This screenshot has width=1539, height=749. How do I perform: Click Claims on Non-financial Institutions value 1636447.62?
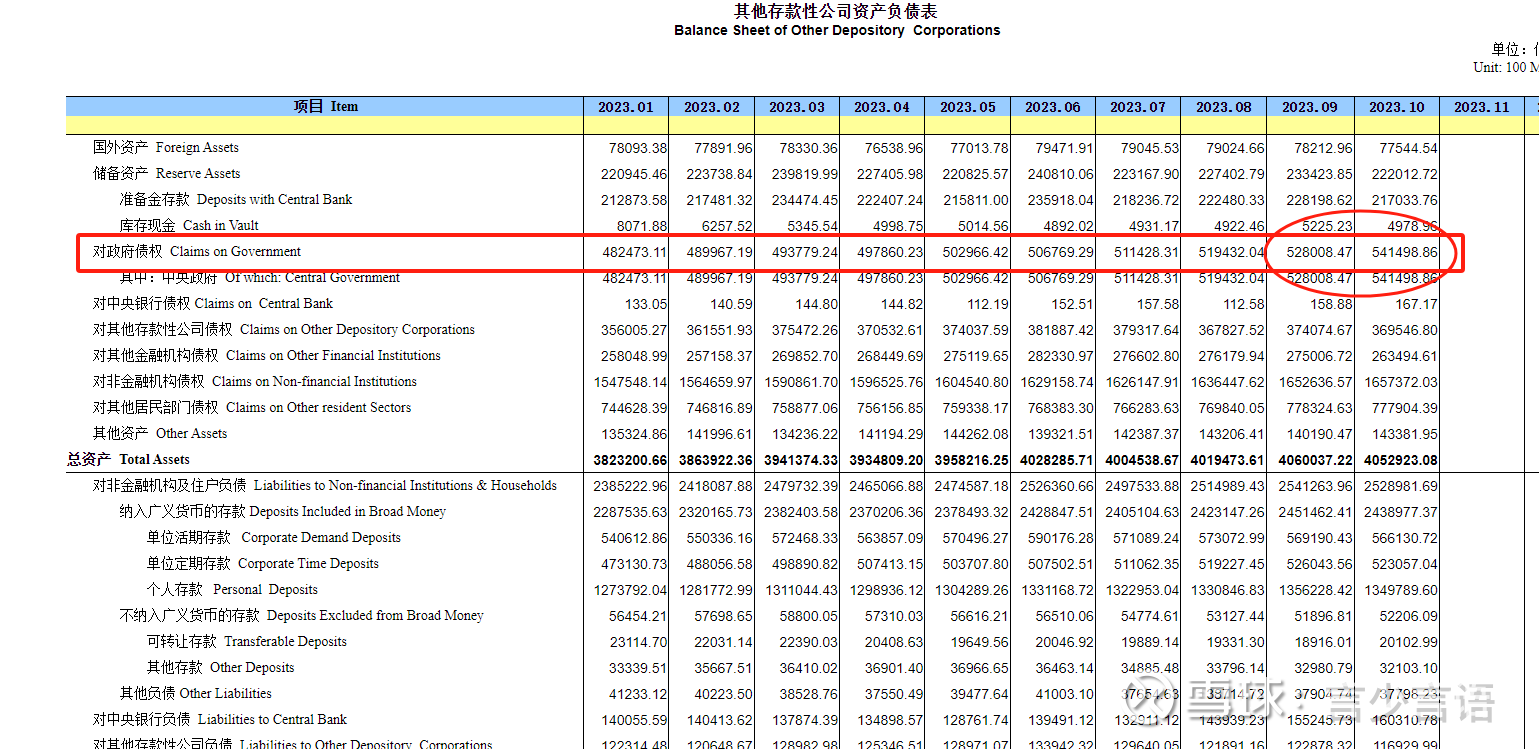(1227, 382)
